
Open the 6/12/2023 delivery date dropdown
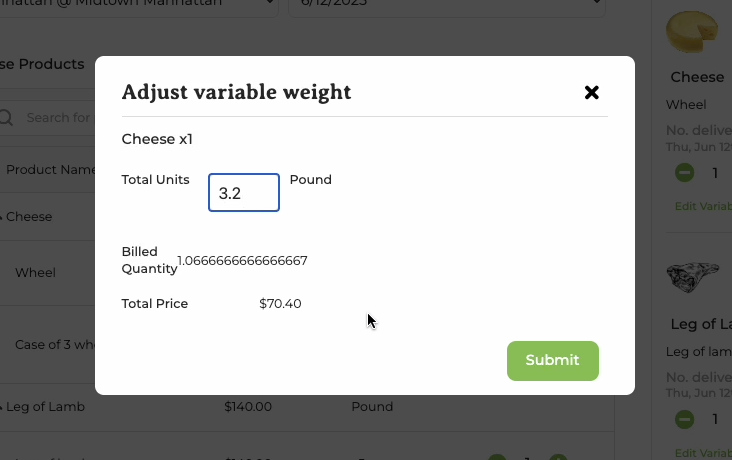pyautogui.click(x=447, y=5)
